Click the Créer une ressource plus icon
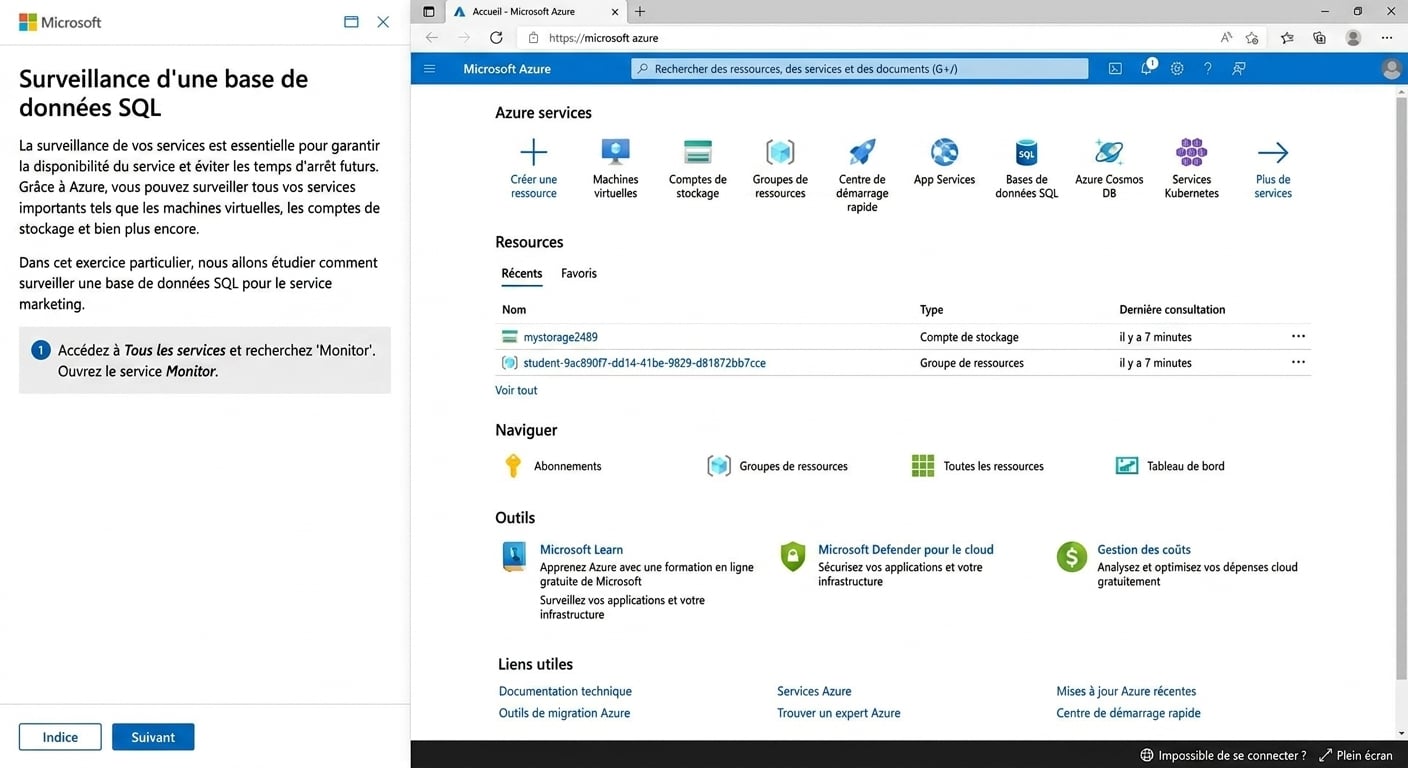Image resolution: width=1408 pixels, height=768 pixels. coord(534,152)
